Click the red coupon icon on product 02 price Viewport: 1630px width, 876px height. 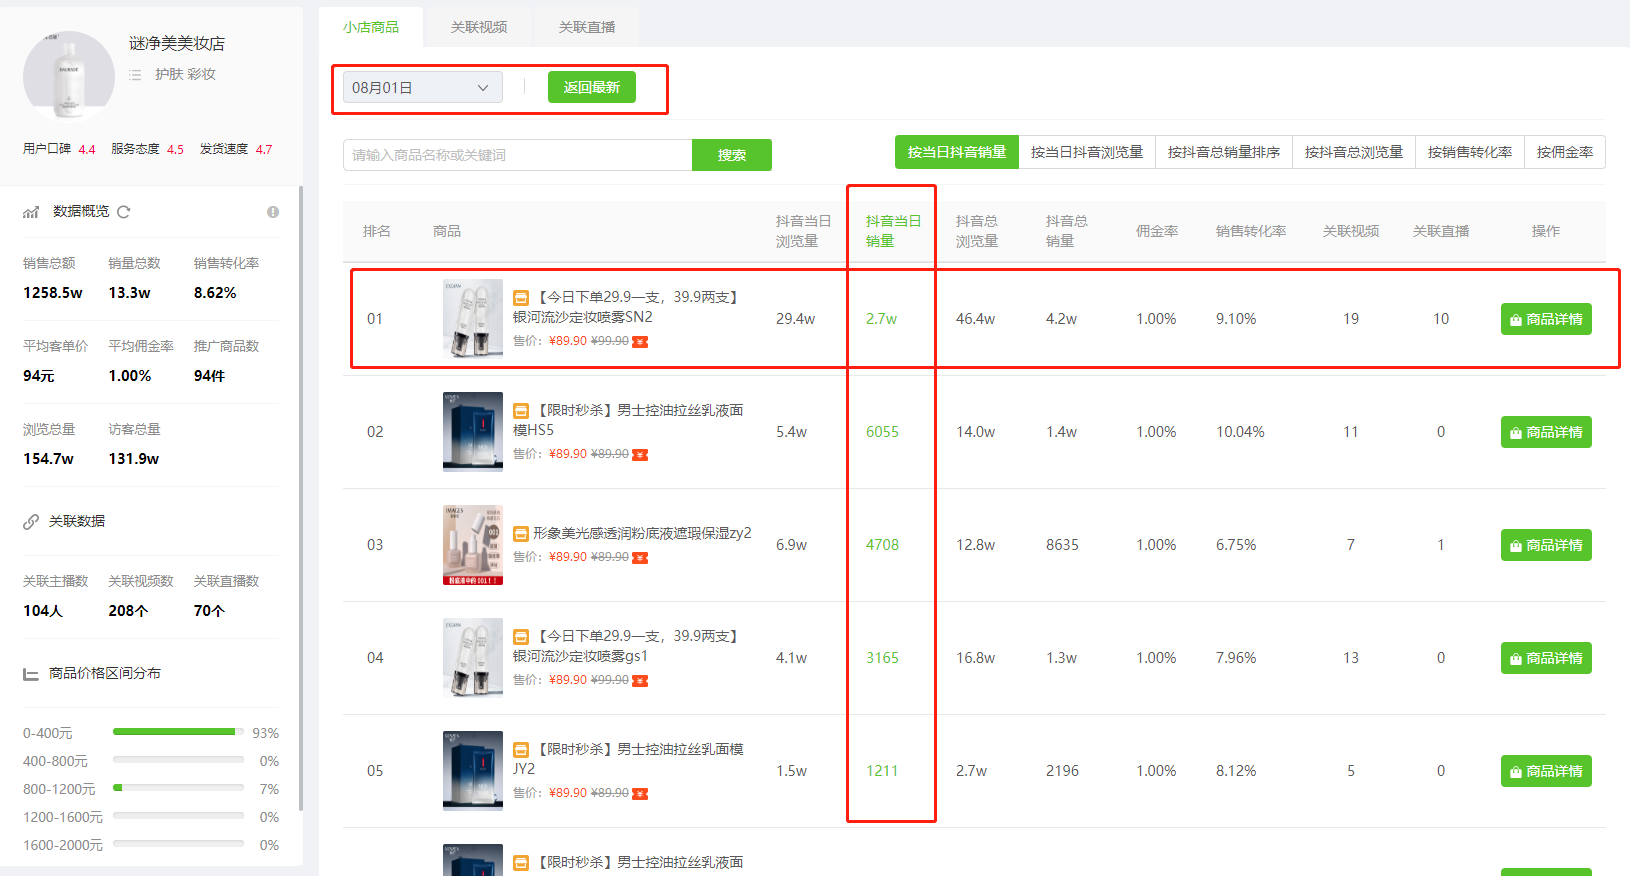tap(640, 455)
